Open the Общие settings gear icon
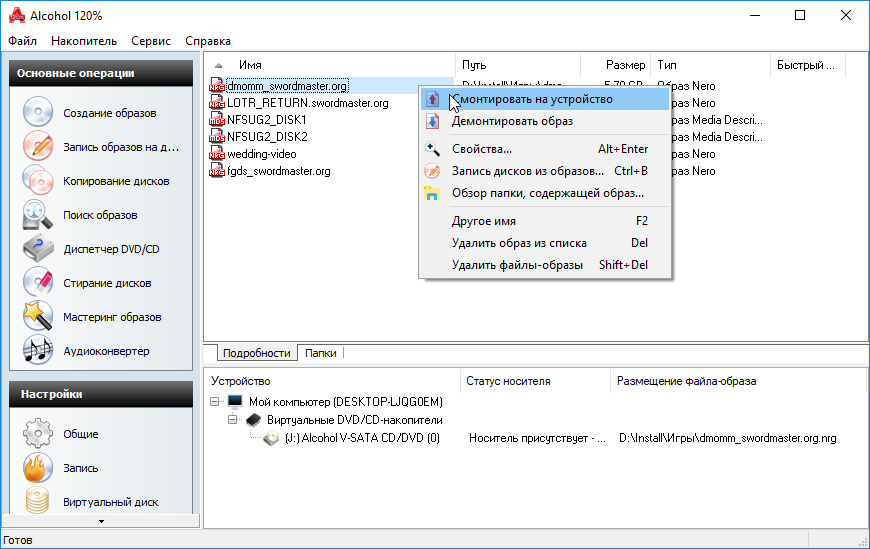The height and width of the screenshot is (549, 870). 38,434
